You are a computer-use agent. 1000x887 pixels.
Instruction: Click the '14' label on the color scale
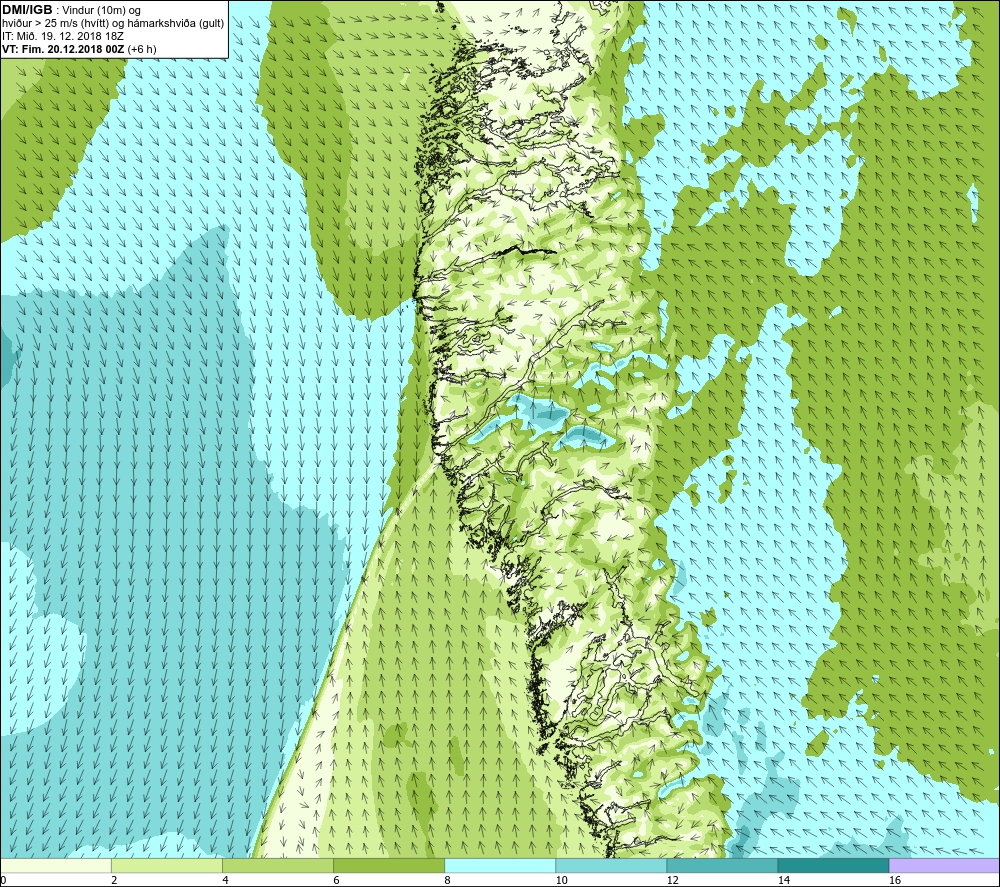[783, 881]
